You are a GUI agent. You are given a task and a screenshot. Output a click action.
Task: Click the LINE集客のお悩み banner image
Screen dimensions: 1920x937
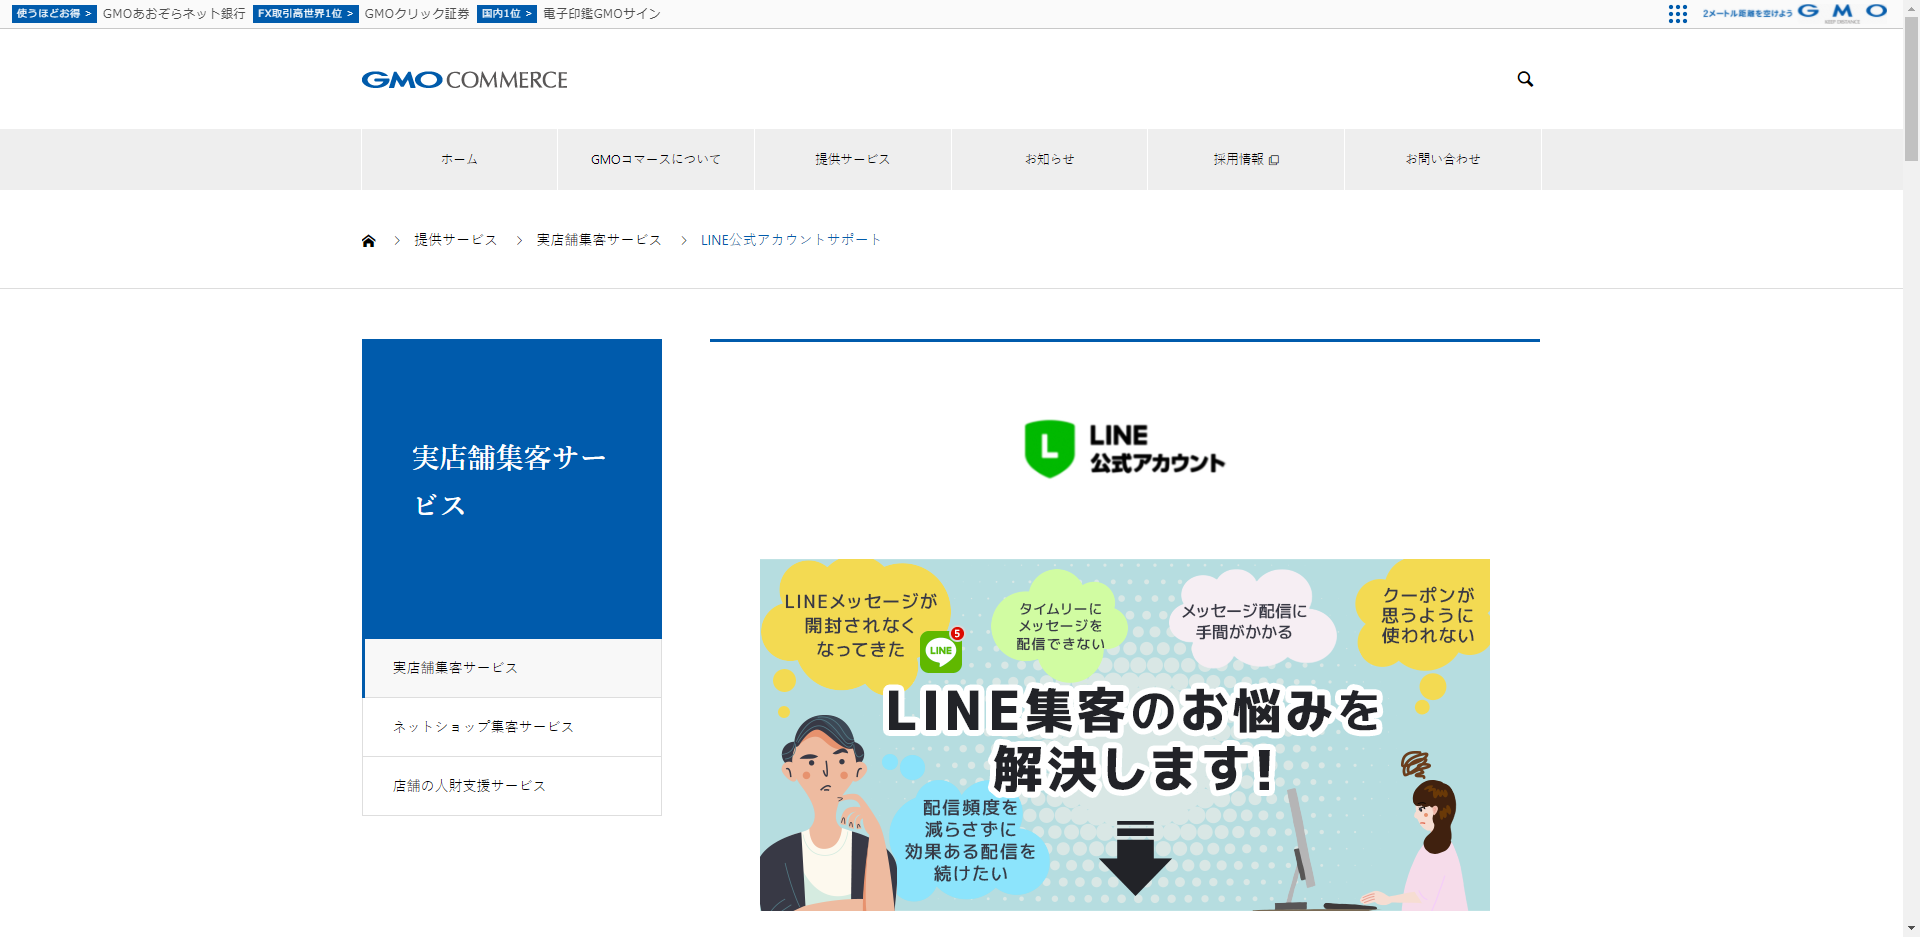[x=1125, y=735]
